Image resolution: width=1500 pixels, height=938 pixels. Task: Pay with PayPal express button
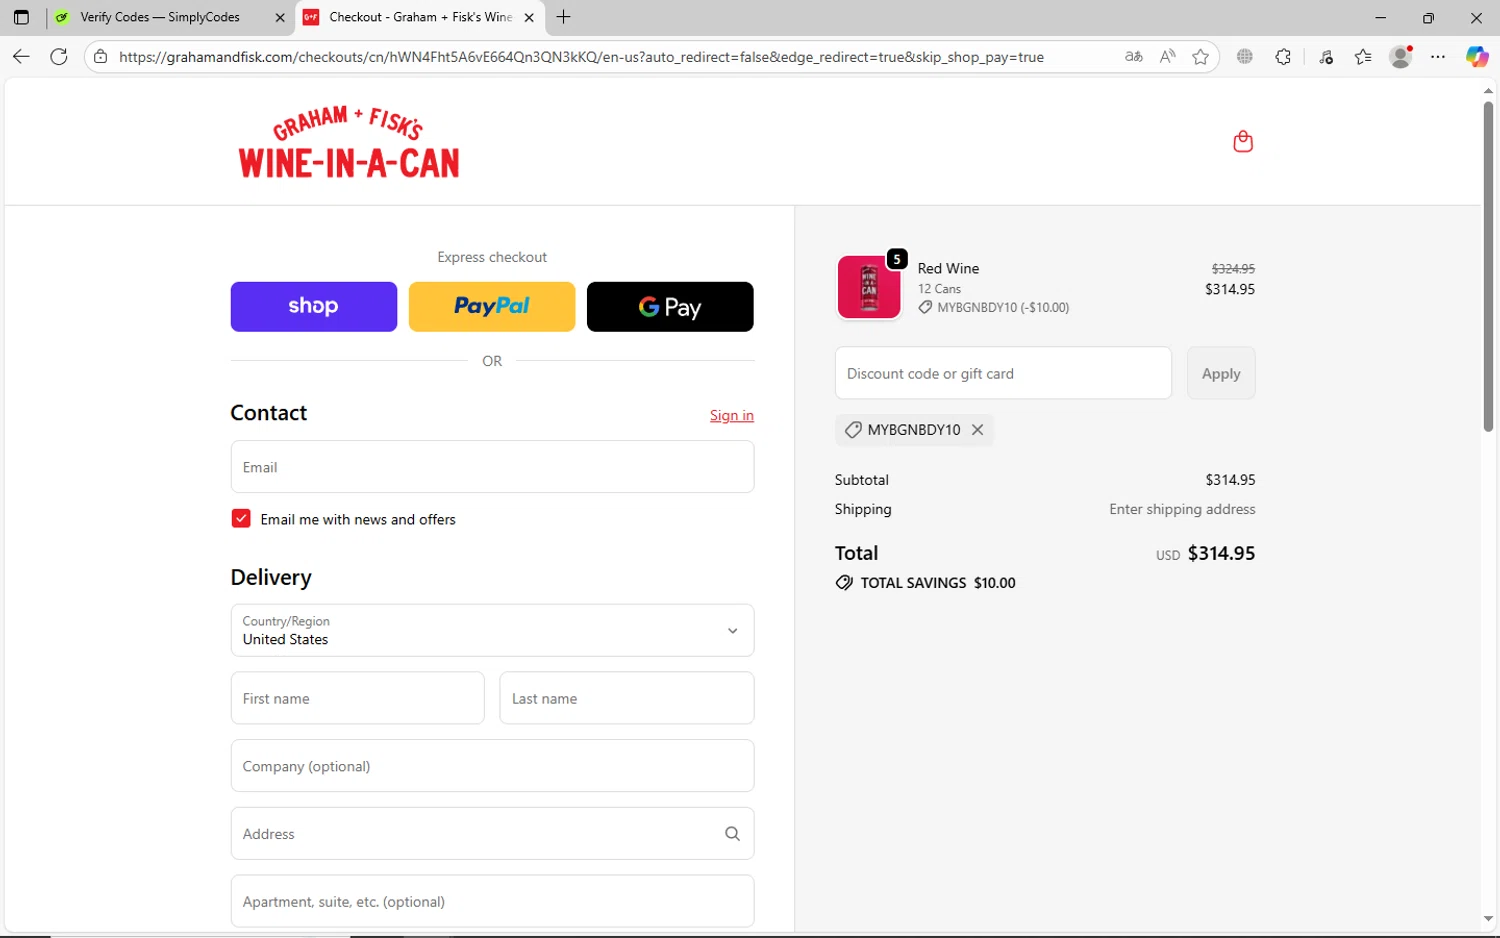492,307
